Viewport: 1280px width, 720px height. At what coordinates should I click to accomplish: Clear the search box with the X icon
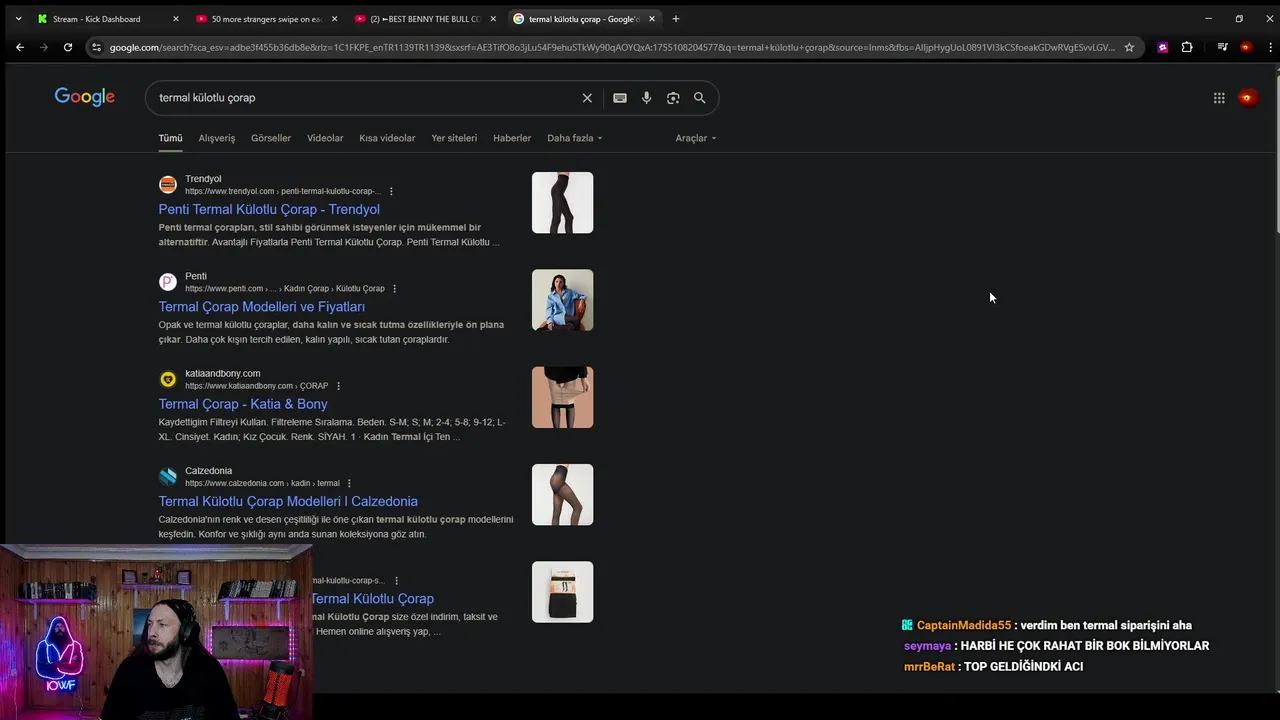587,98
